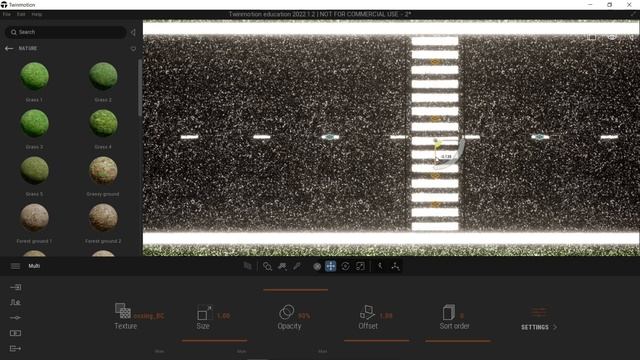Viewport: 640px width, 360px height.
Task: Activate the Scale gizmo tool
Action: click(x=360, y=266)
